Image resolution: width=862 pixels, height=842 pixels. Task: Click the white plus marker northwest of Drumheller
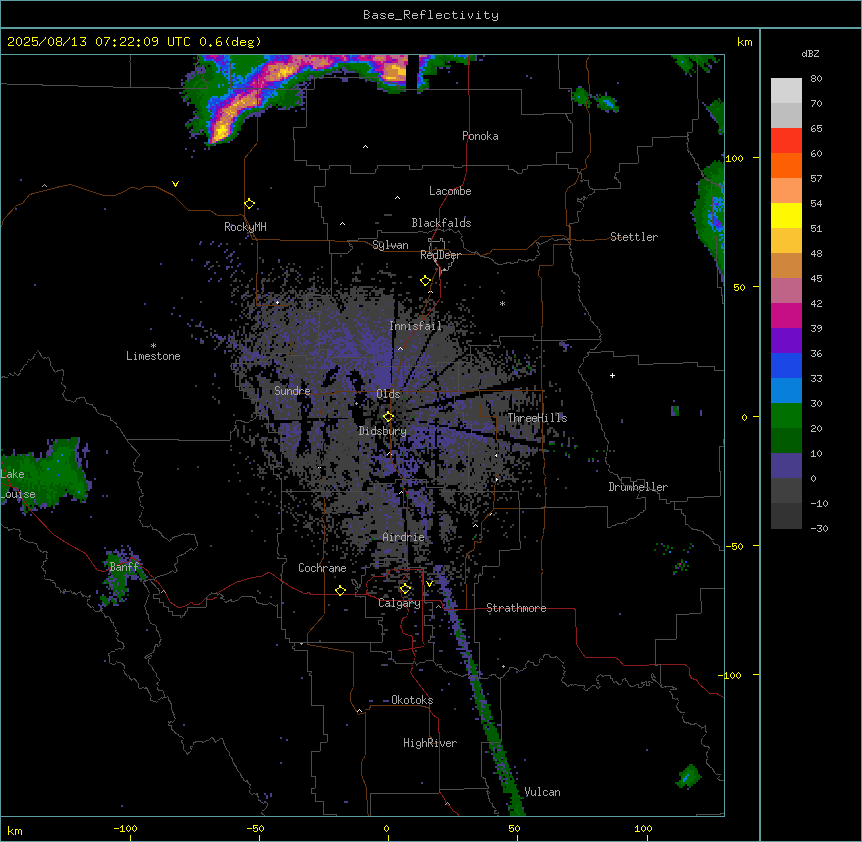[612, 375]
